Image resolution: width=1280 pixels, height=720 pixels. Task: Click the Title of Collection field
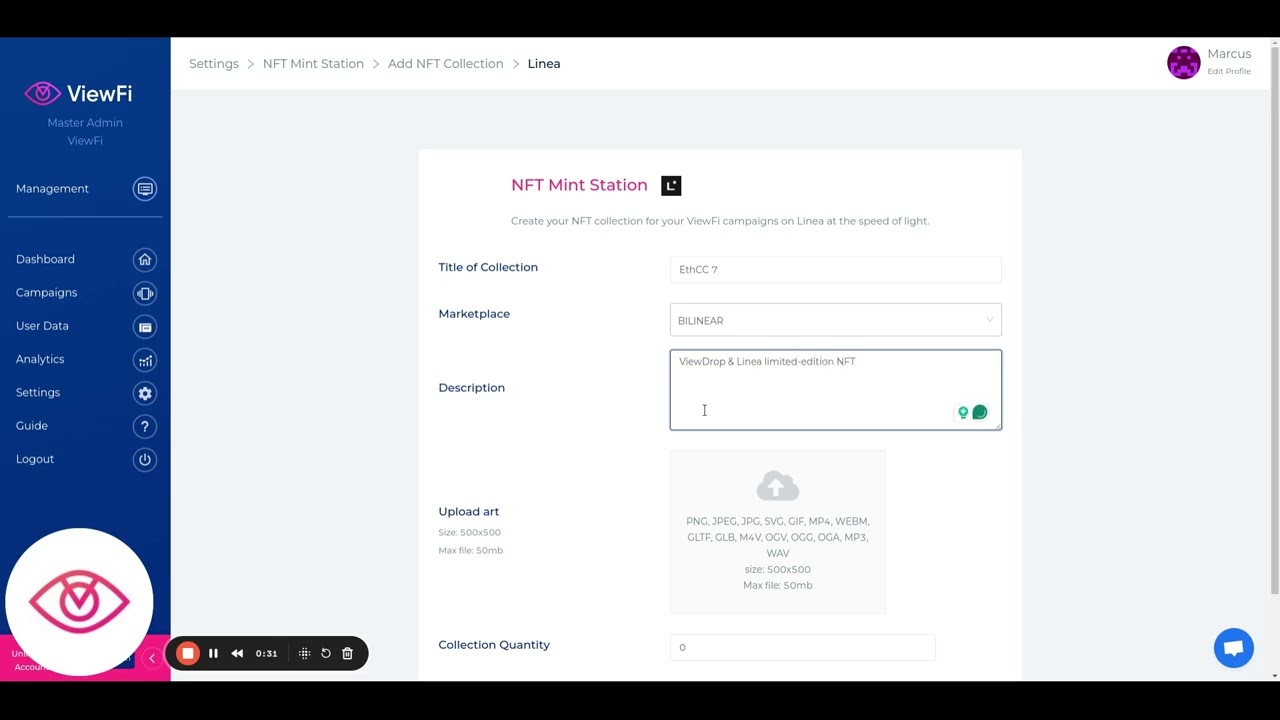[x=836, y=269]
